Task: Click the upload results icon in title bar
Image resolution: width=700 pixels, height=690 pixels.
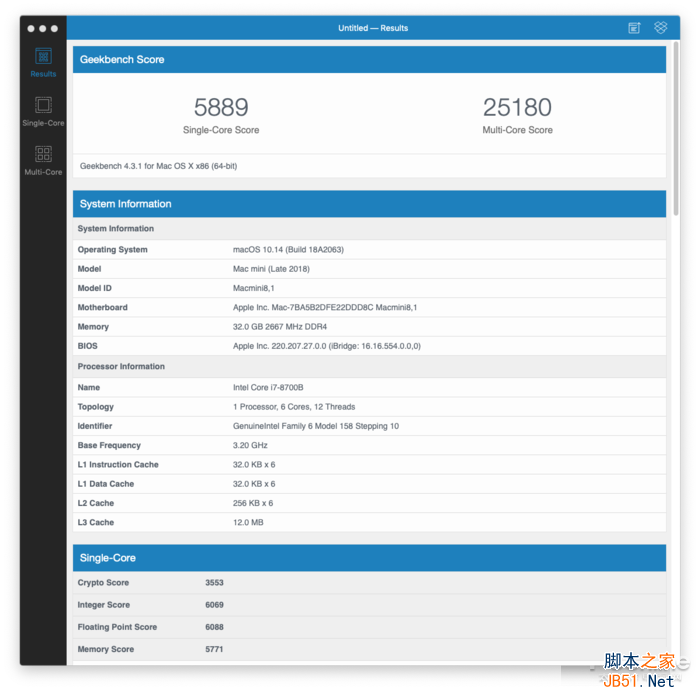Action: [634, 28]
